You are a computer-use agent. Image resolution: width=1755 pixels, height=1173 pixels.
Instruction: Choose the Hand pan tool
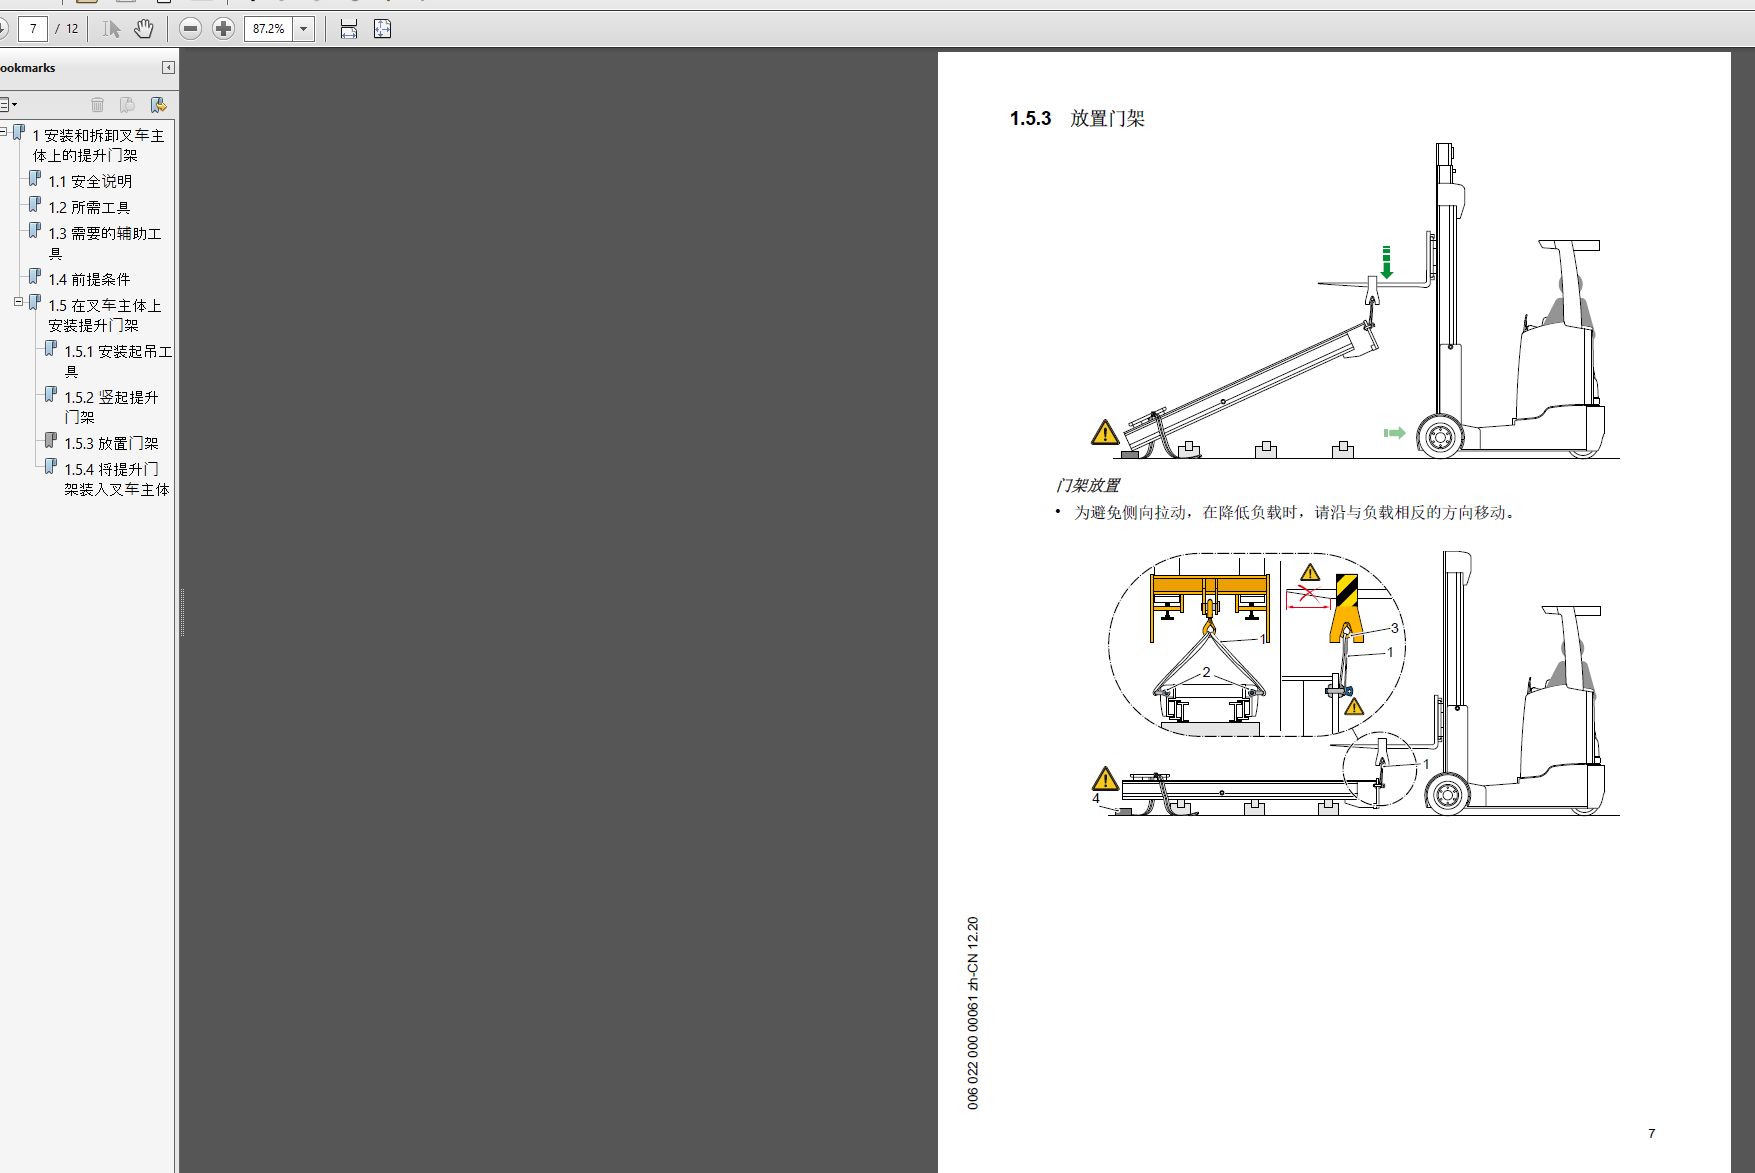144,29
